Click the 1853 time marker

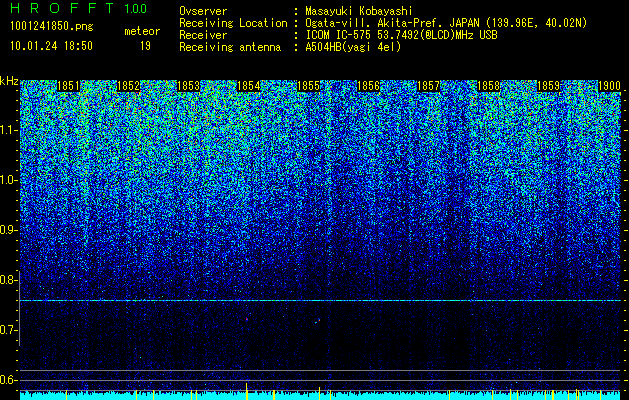pyautogui.click(x=189, y=86)
